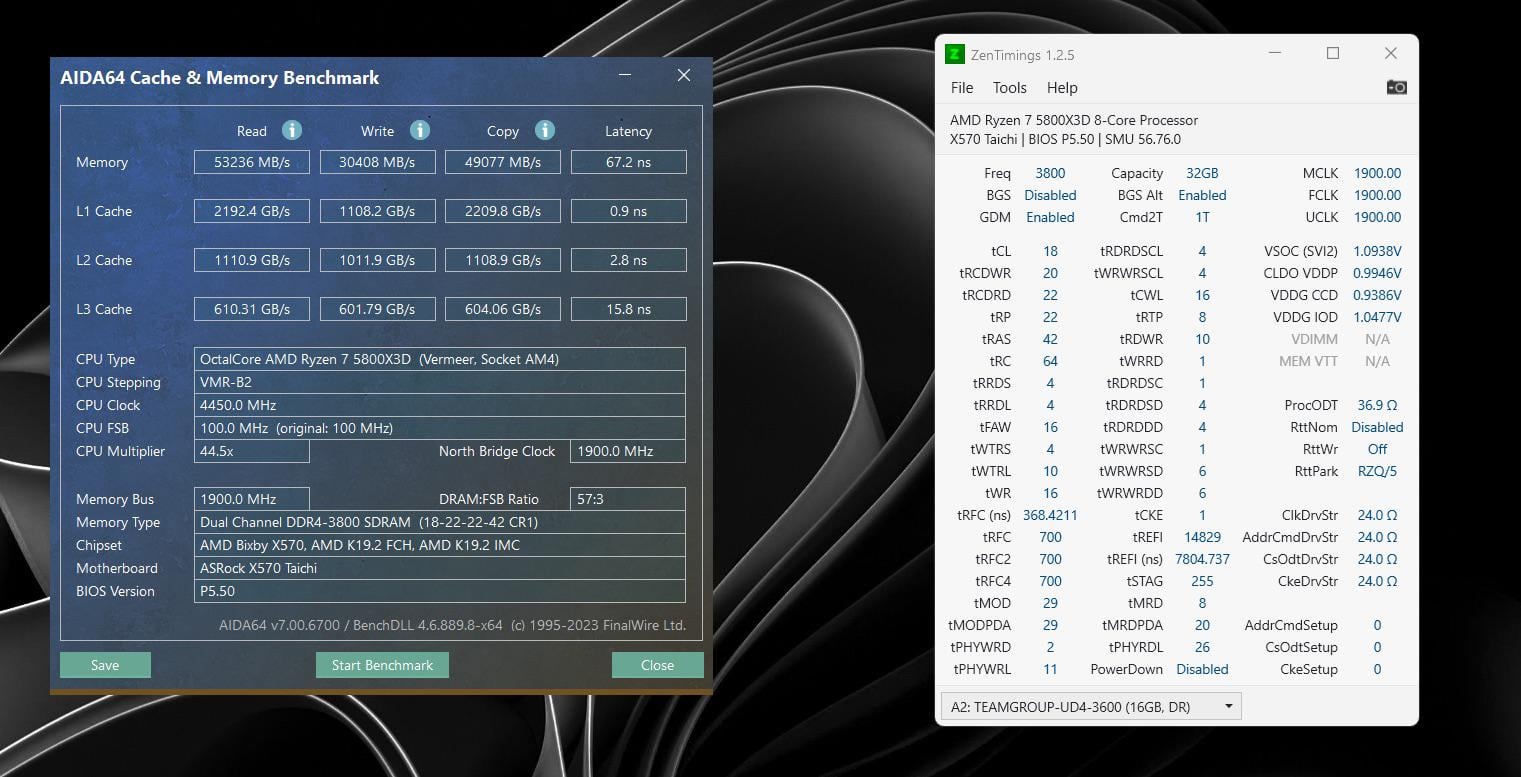1521x777 pixels.
Task: Select the L1 Cache latency 0.9 ns
Action: (629, 211)
